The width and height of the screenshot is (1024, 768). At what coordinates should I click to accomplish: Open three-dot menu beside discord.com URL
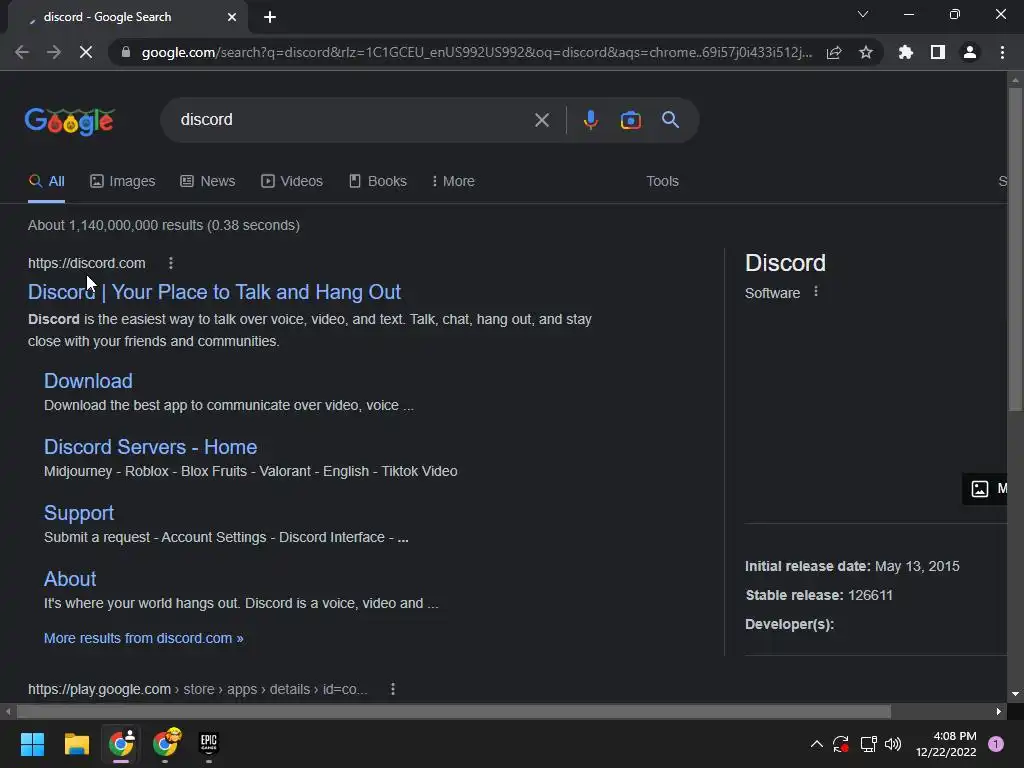click(170, 263)
